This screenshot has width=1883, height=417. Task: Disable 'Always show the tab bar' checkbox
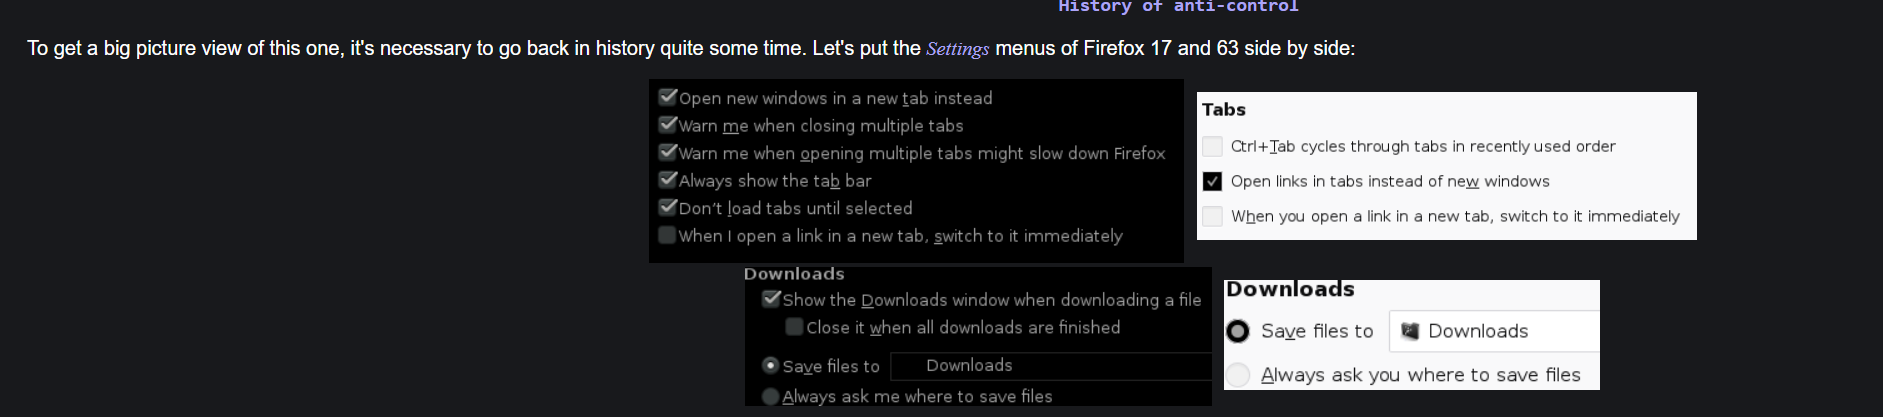click(668, 180)
